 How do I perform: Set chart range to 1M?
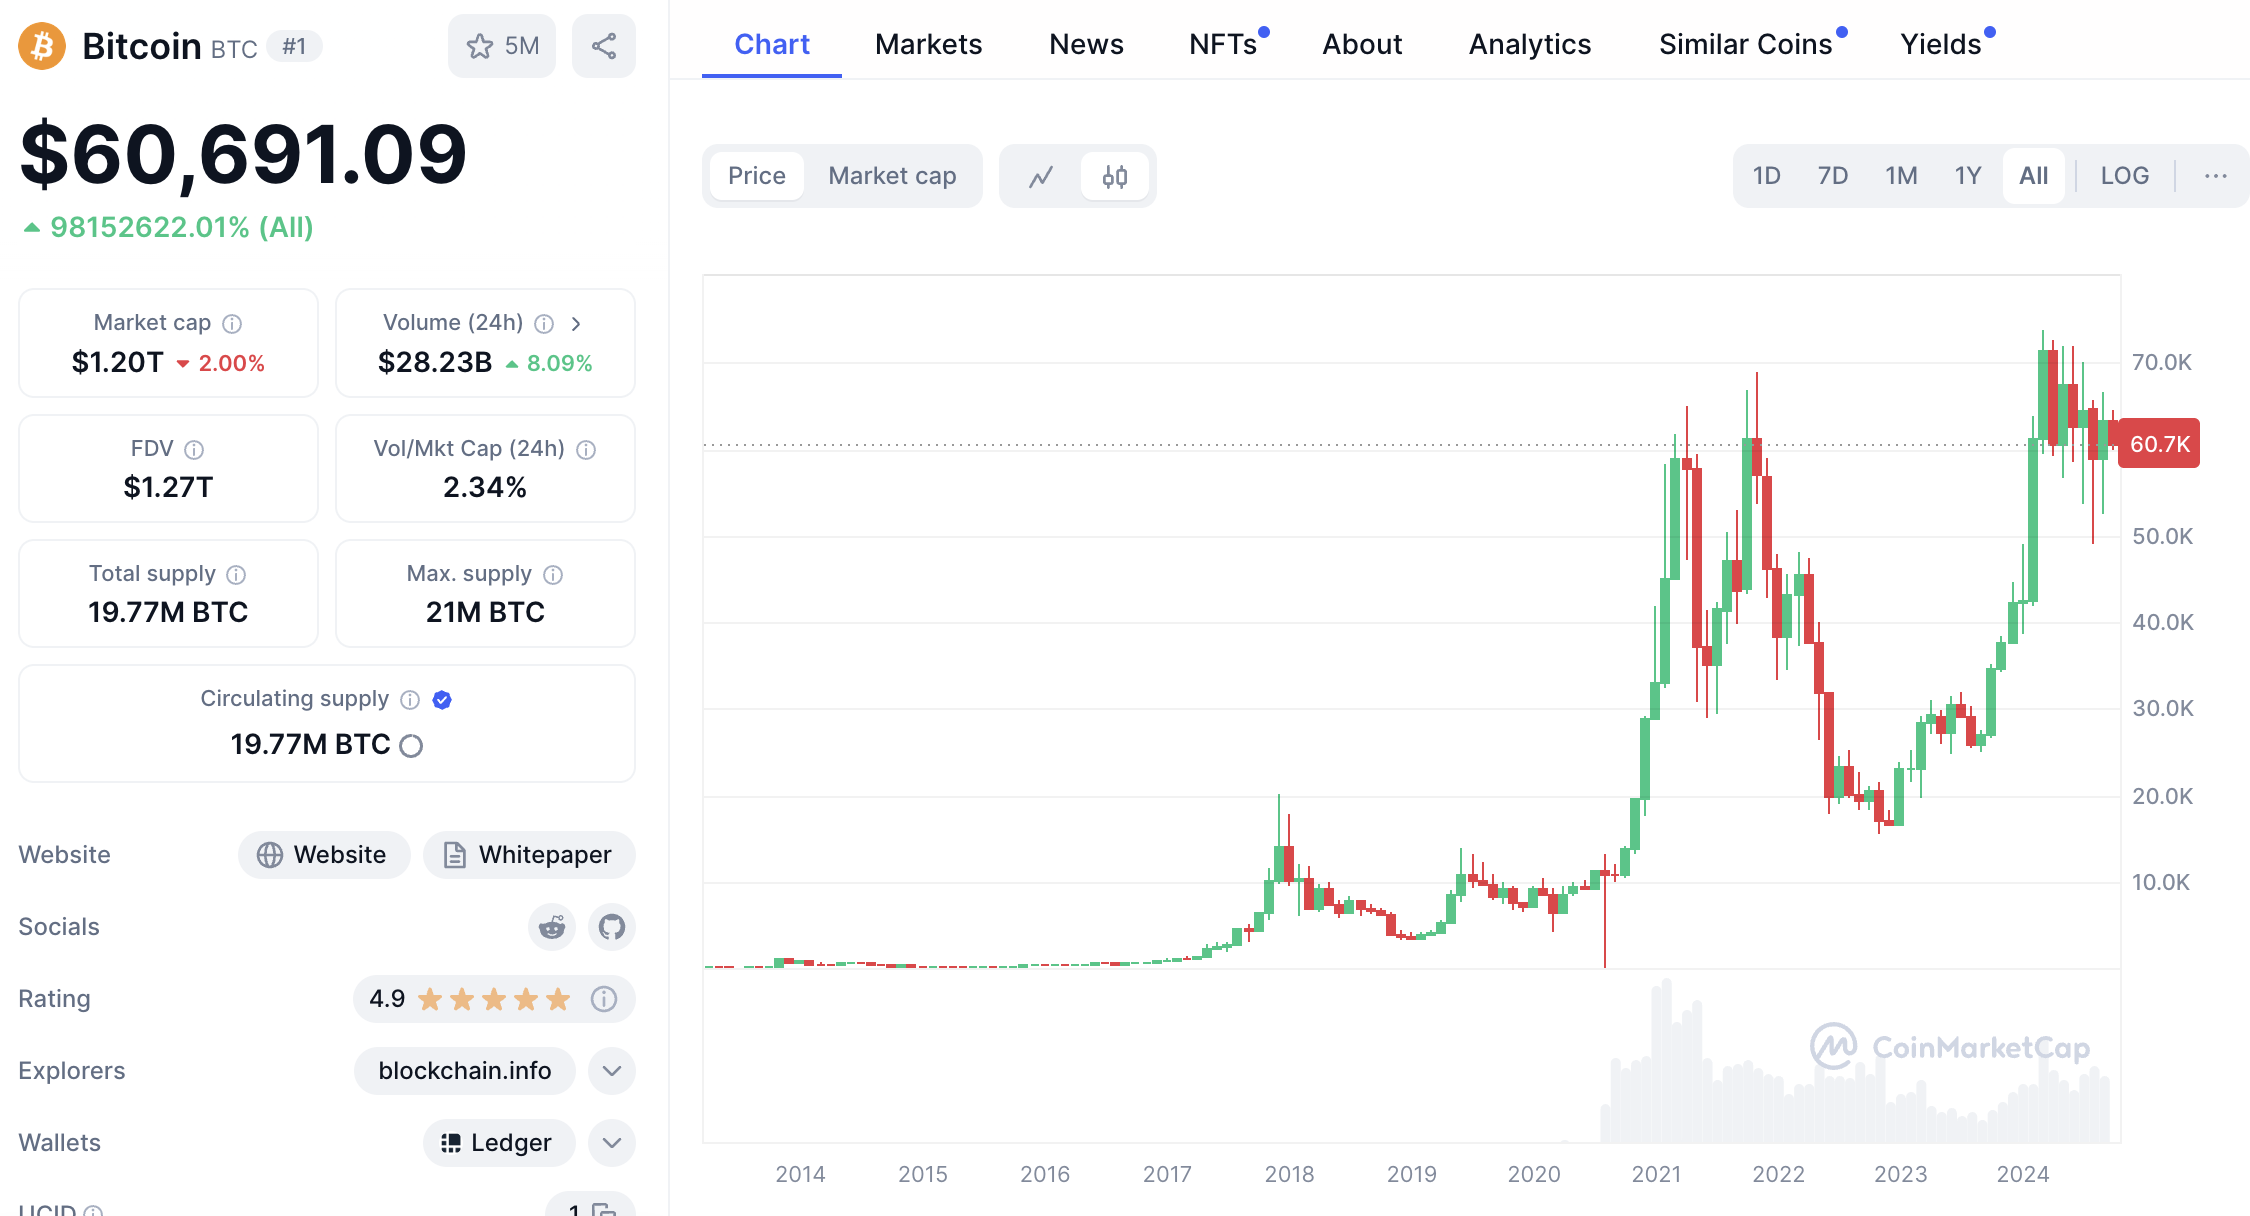1901,176
